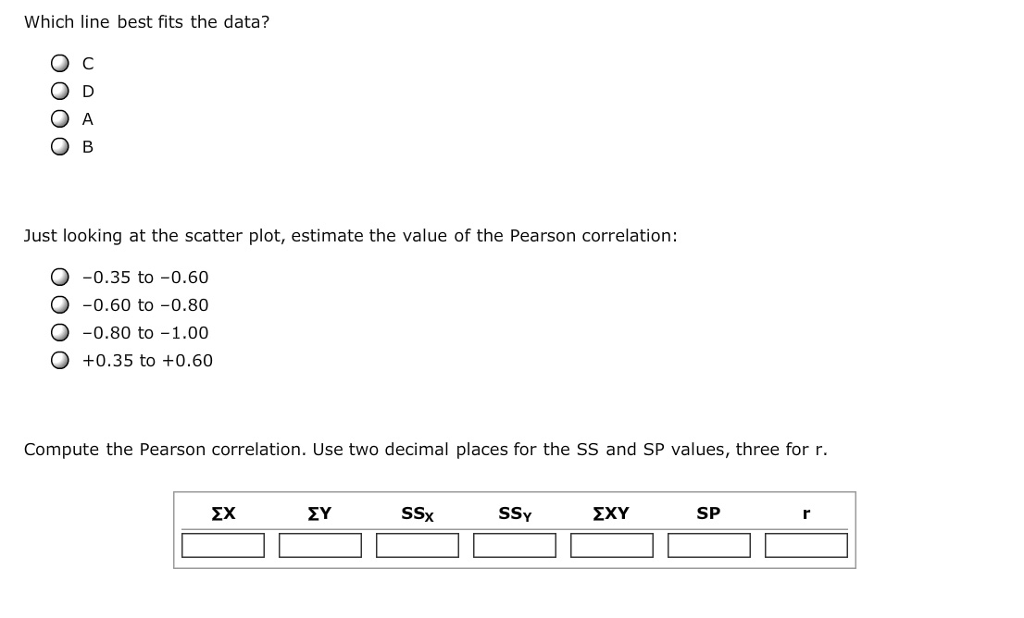Screen dimensions: 1024x618
Task: Click the ΣY answer input box
Action: coord(320,545)
